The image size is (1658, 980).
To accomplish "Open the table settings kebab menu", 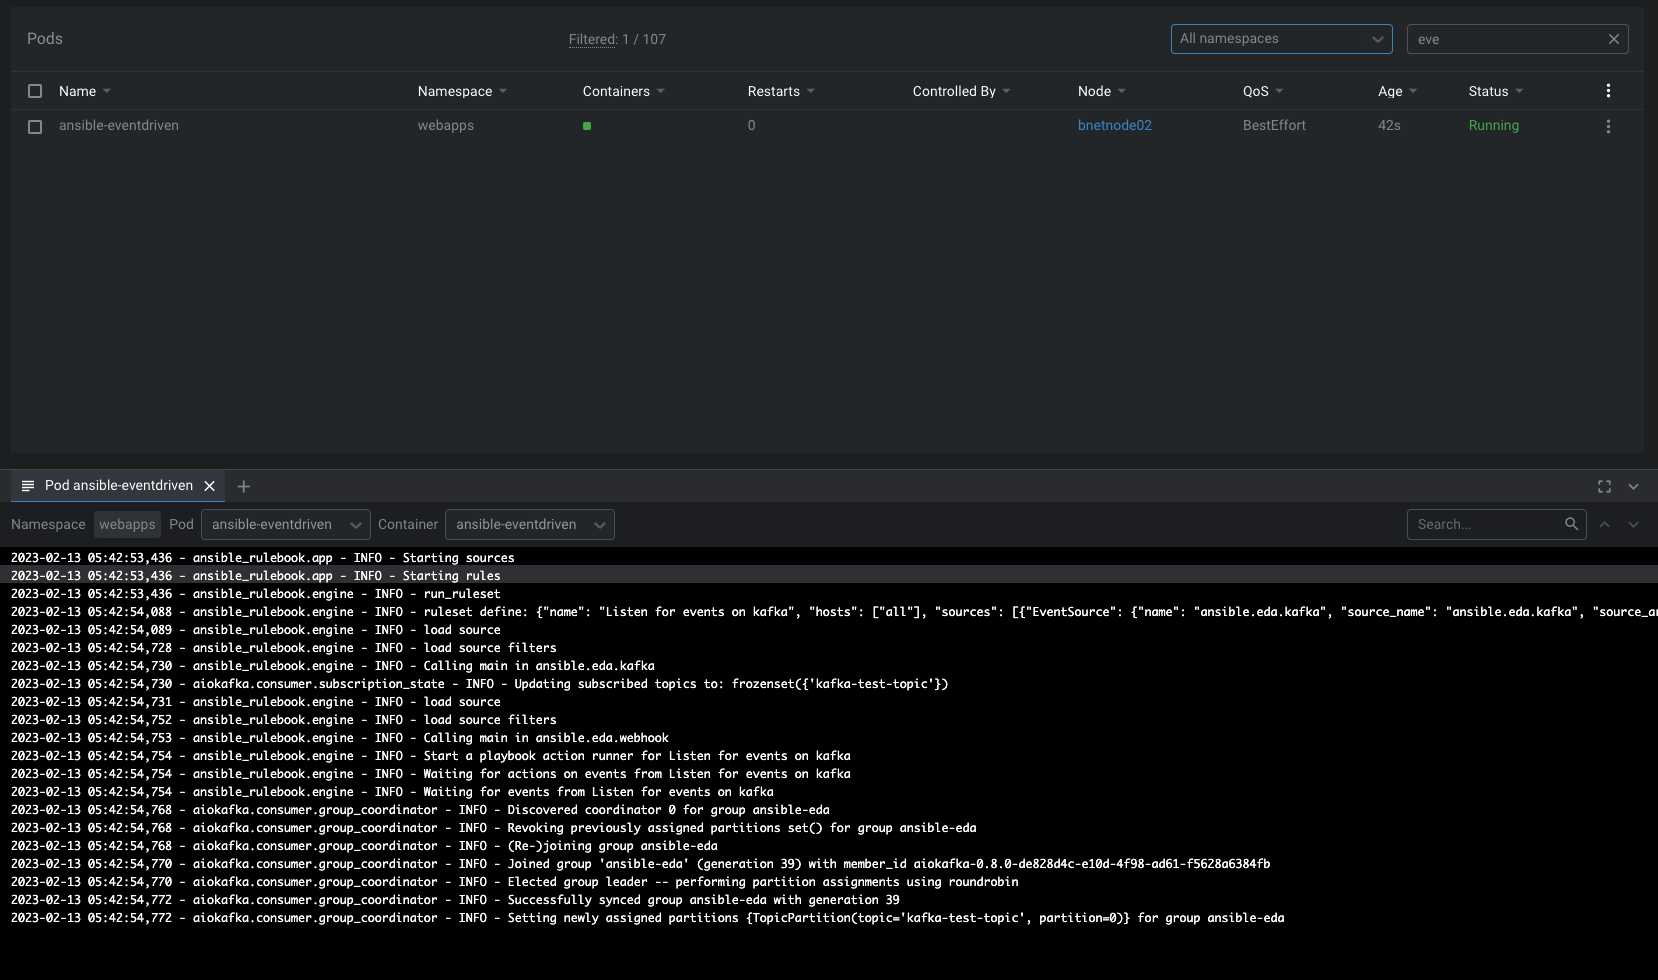I will point(1608,90).
